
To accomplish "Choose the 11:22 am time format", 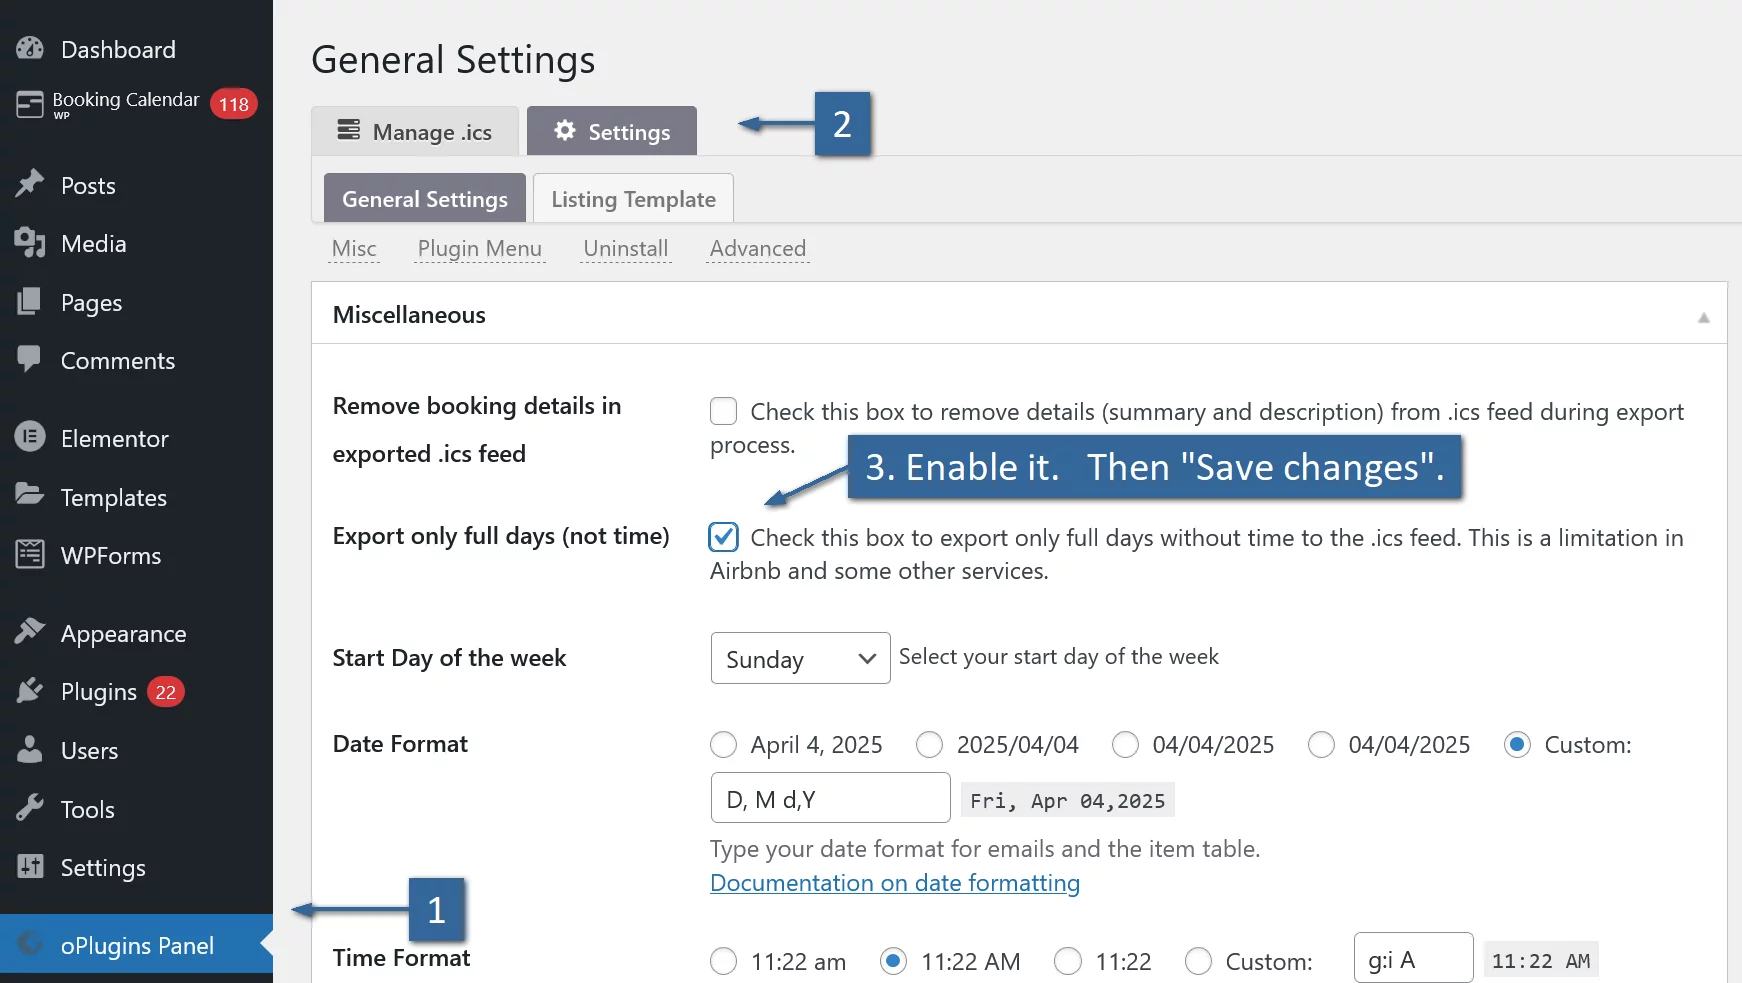I will pos(723,961).
